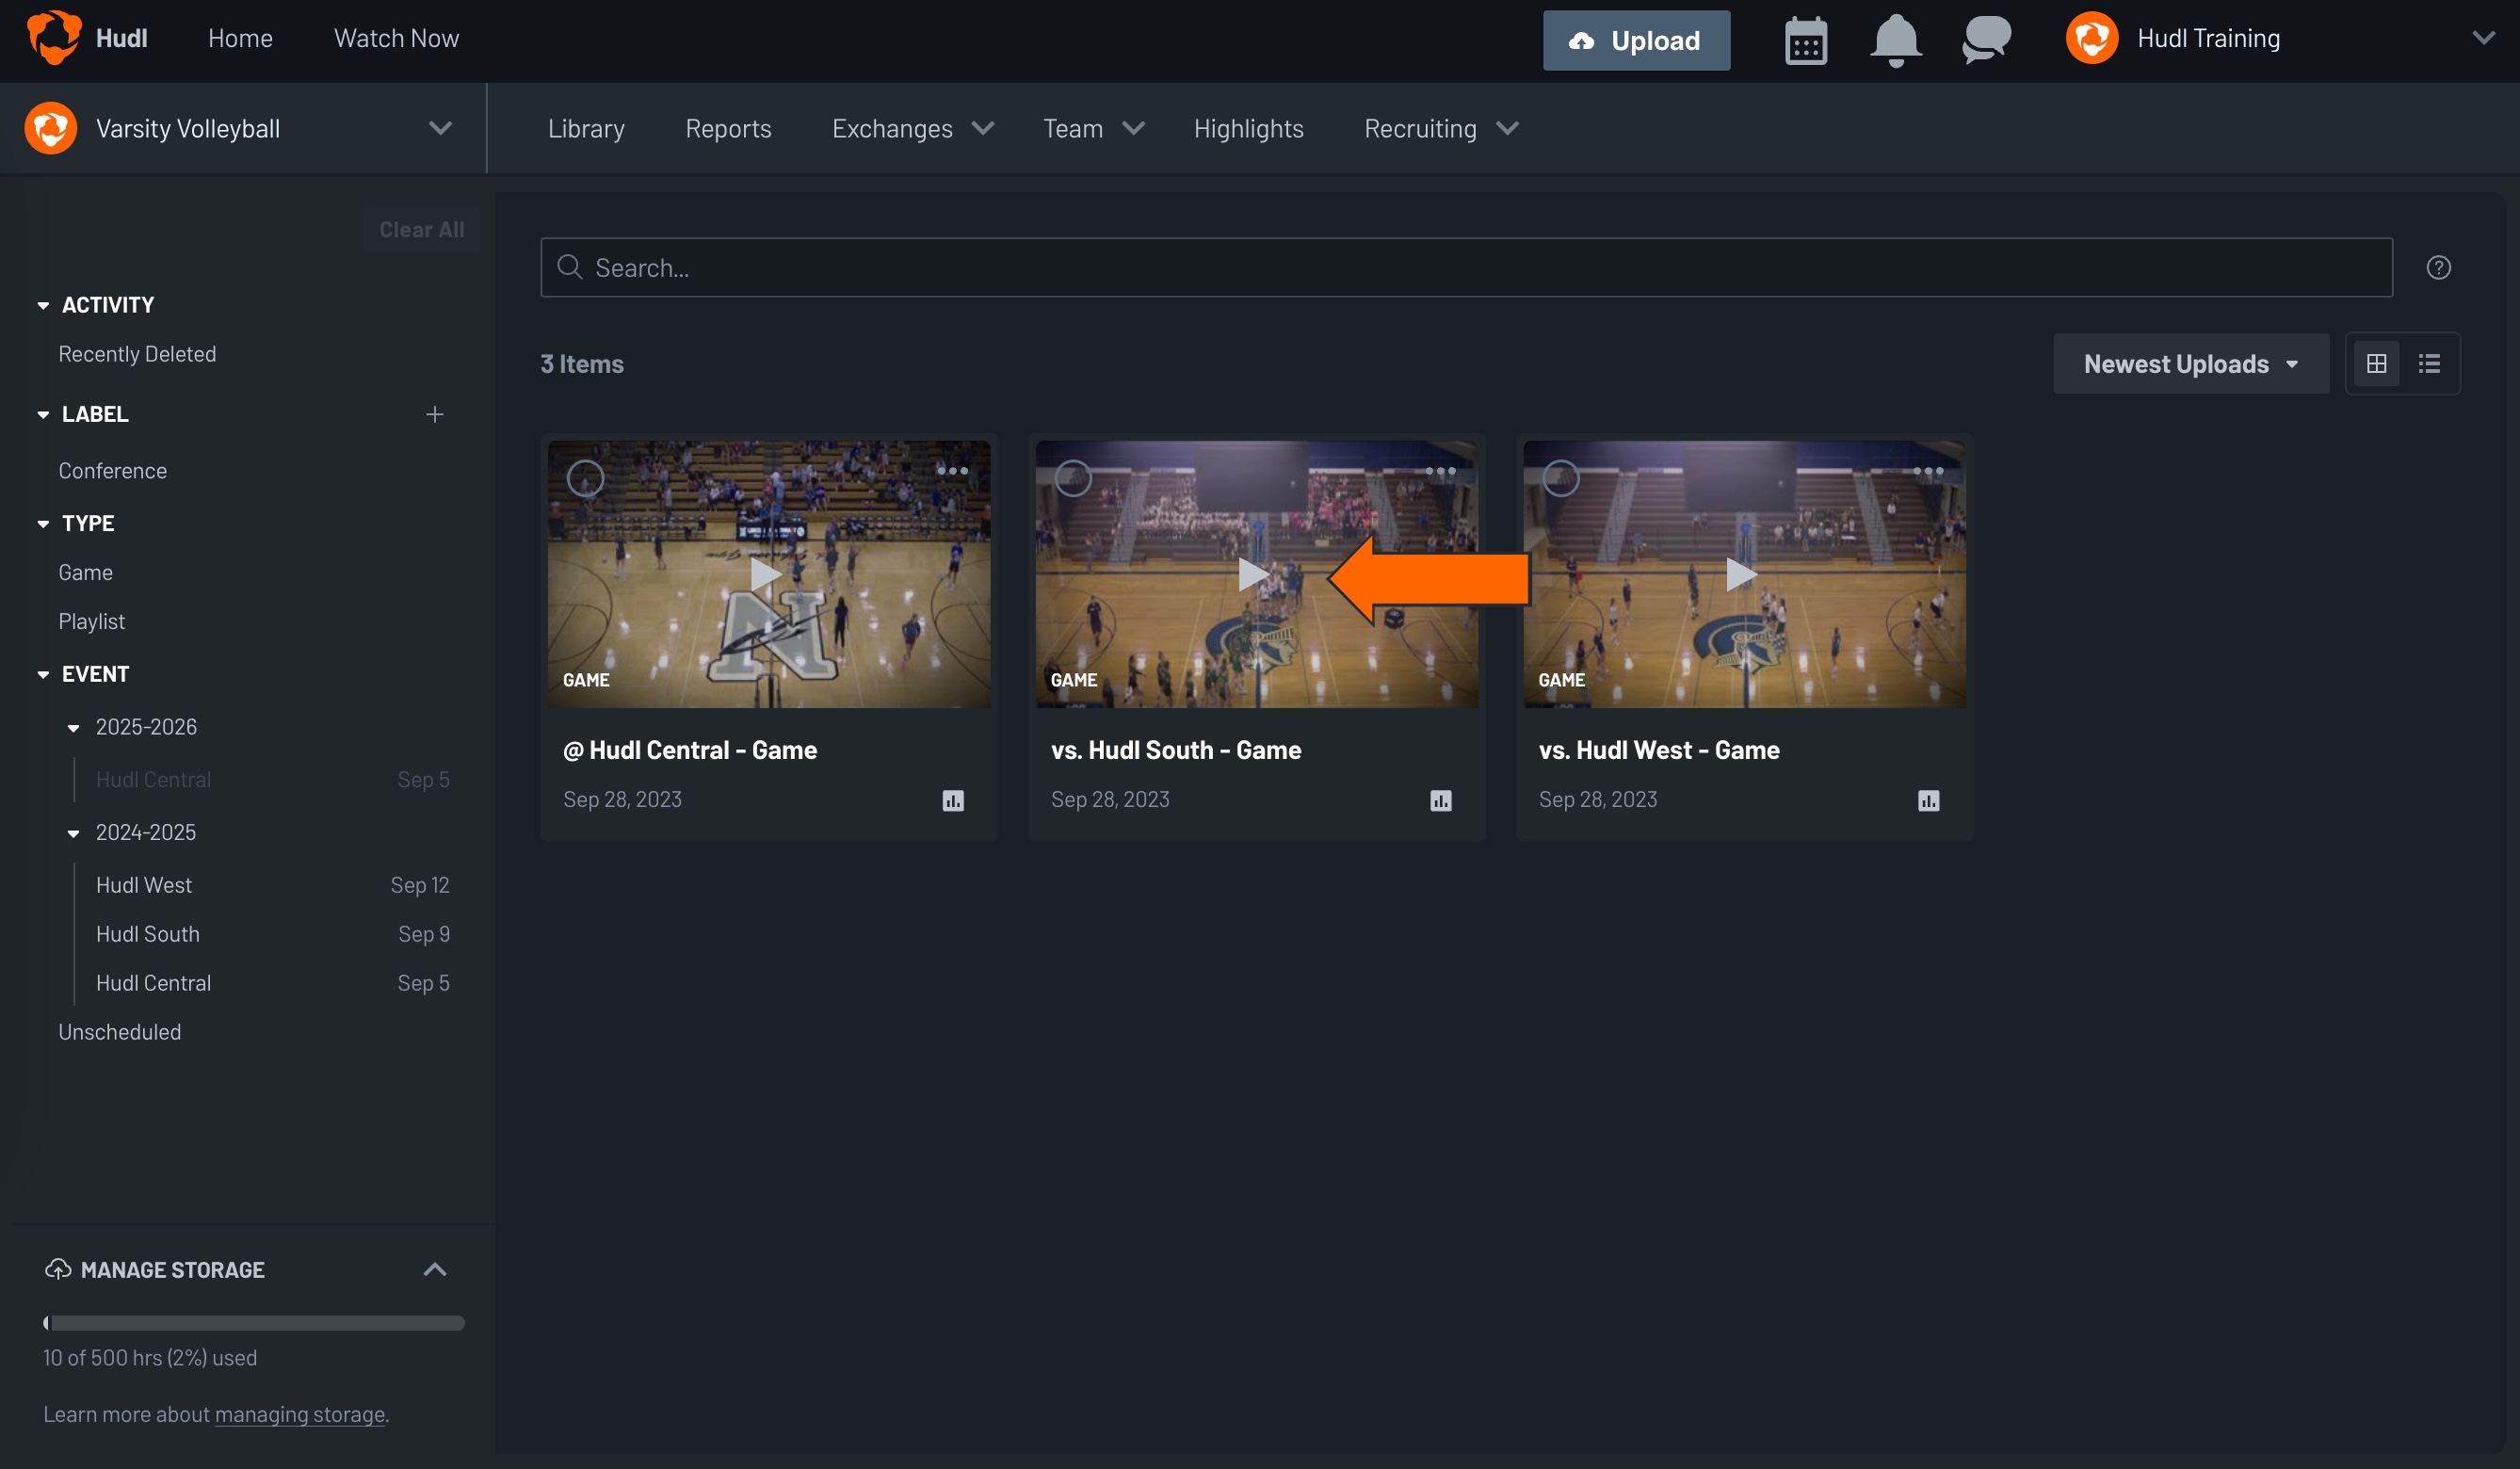Open the managing storage link
This screenshot has width=2520, height=1469.
299,1414
